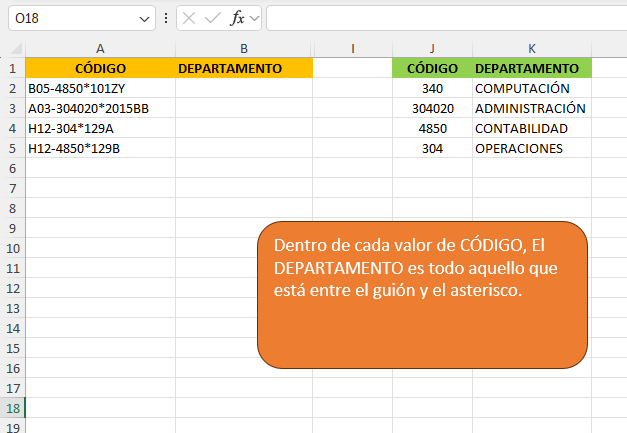Click the cell with value 304020
Image resolution: width=627 pixels, height=433 pixels.
tap(432, 108)
